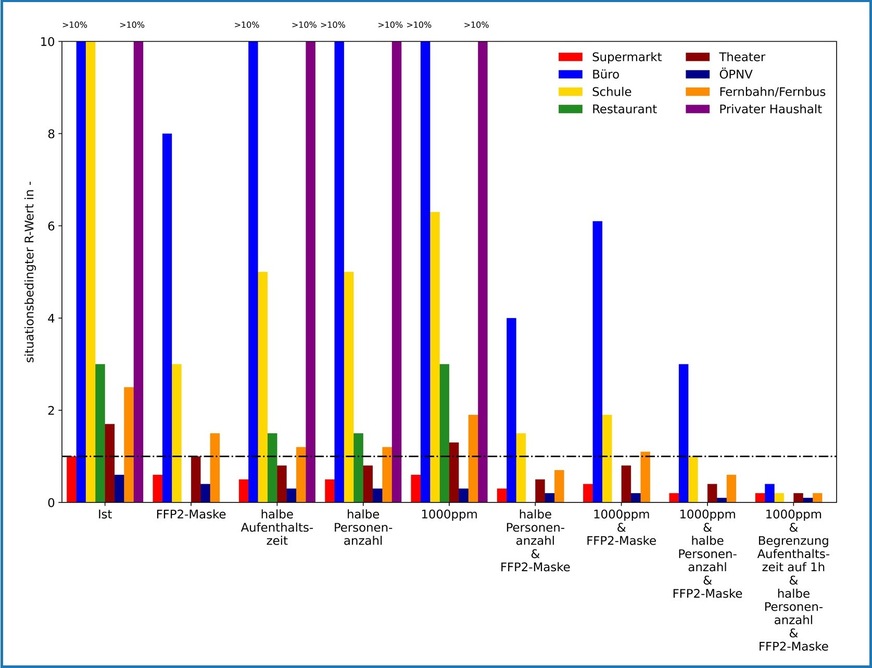Click the y-axis tick label '6'

tap(51, 226)
